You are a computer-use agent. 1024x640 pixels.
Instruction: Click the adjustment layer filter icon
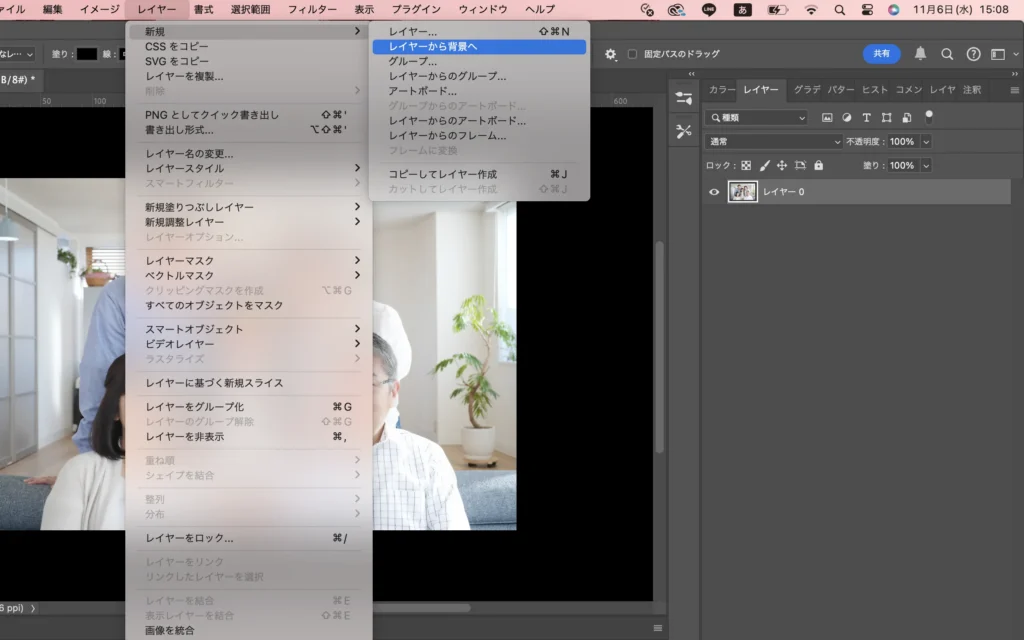847,118
